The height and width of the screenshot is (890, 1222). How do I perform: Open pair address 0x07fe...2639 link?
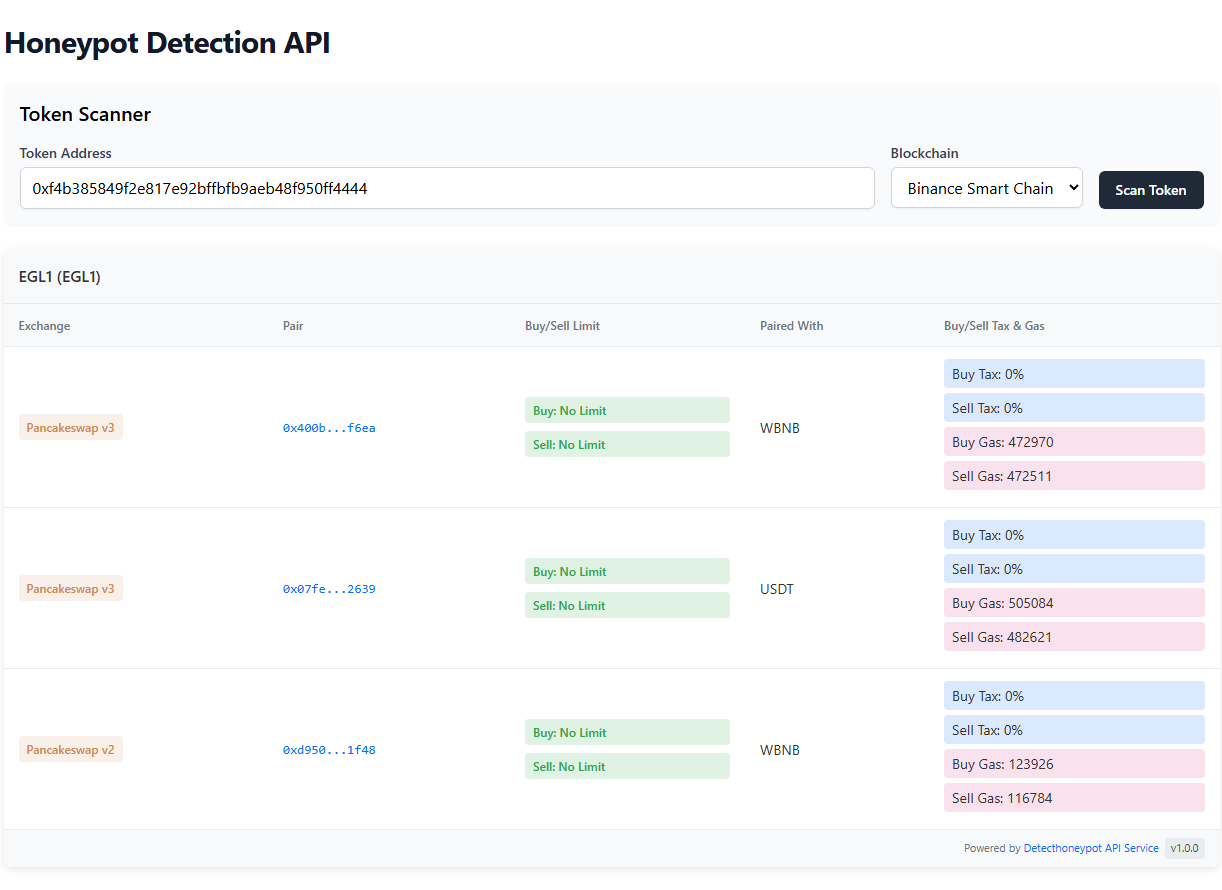(x=329, y=589)
